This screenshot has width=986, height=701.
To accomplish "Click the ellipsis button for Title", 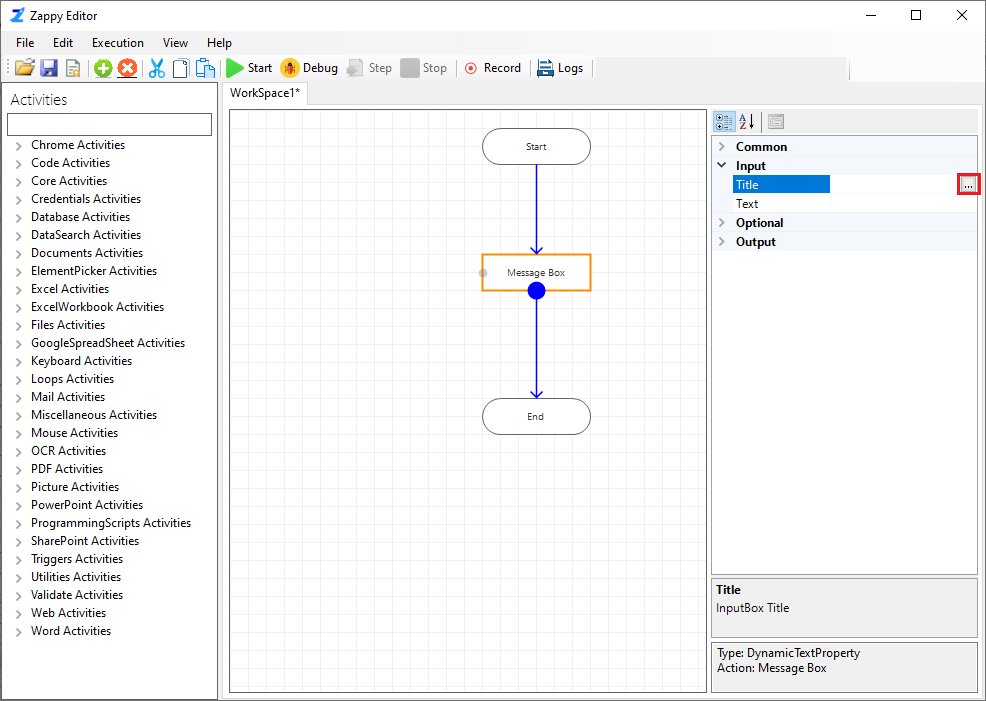I will [x=968, y=185].
